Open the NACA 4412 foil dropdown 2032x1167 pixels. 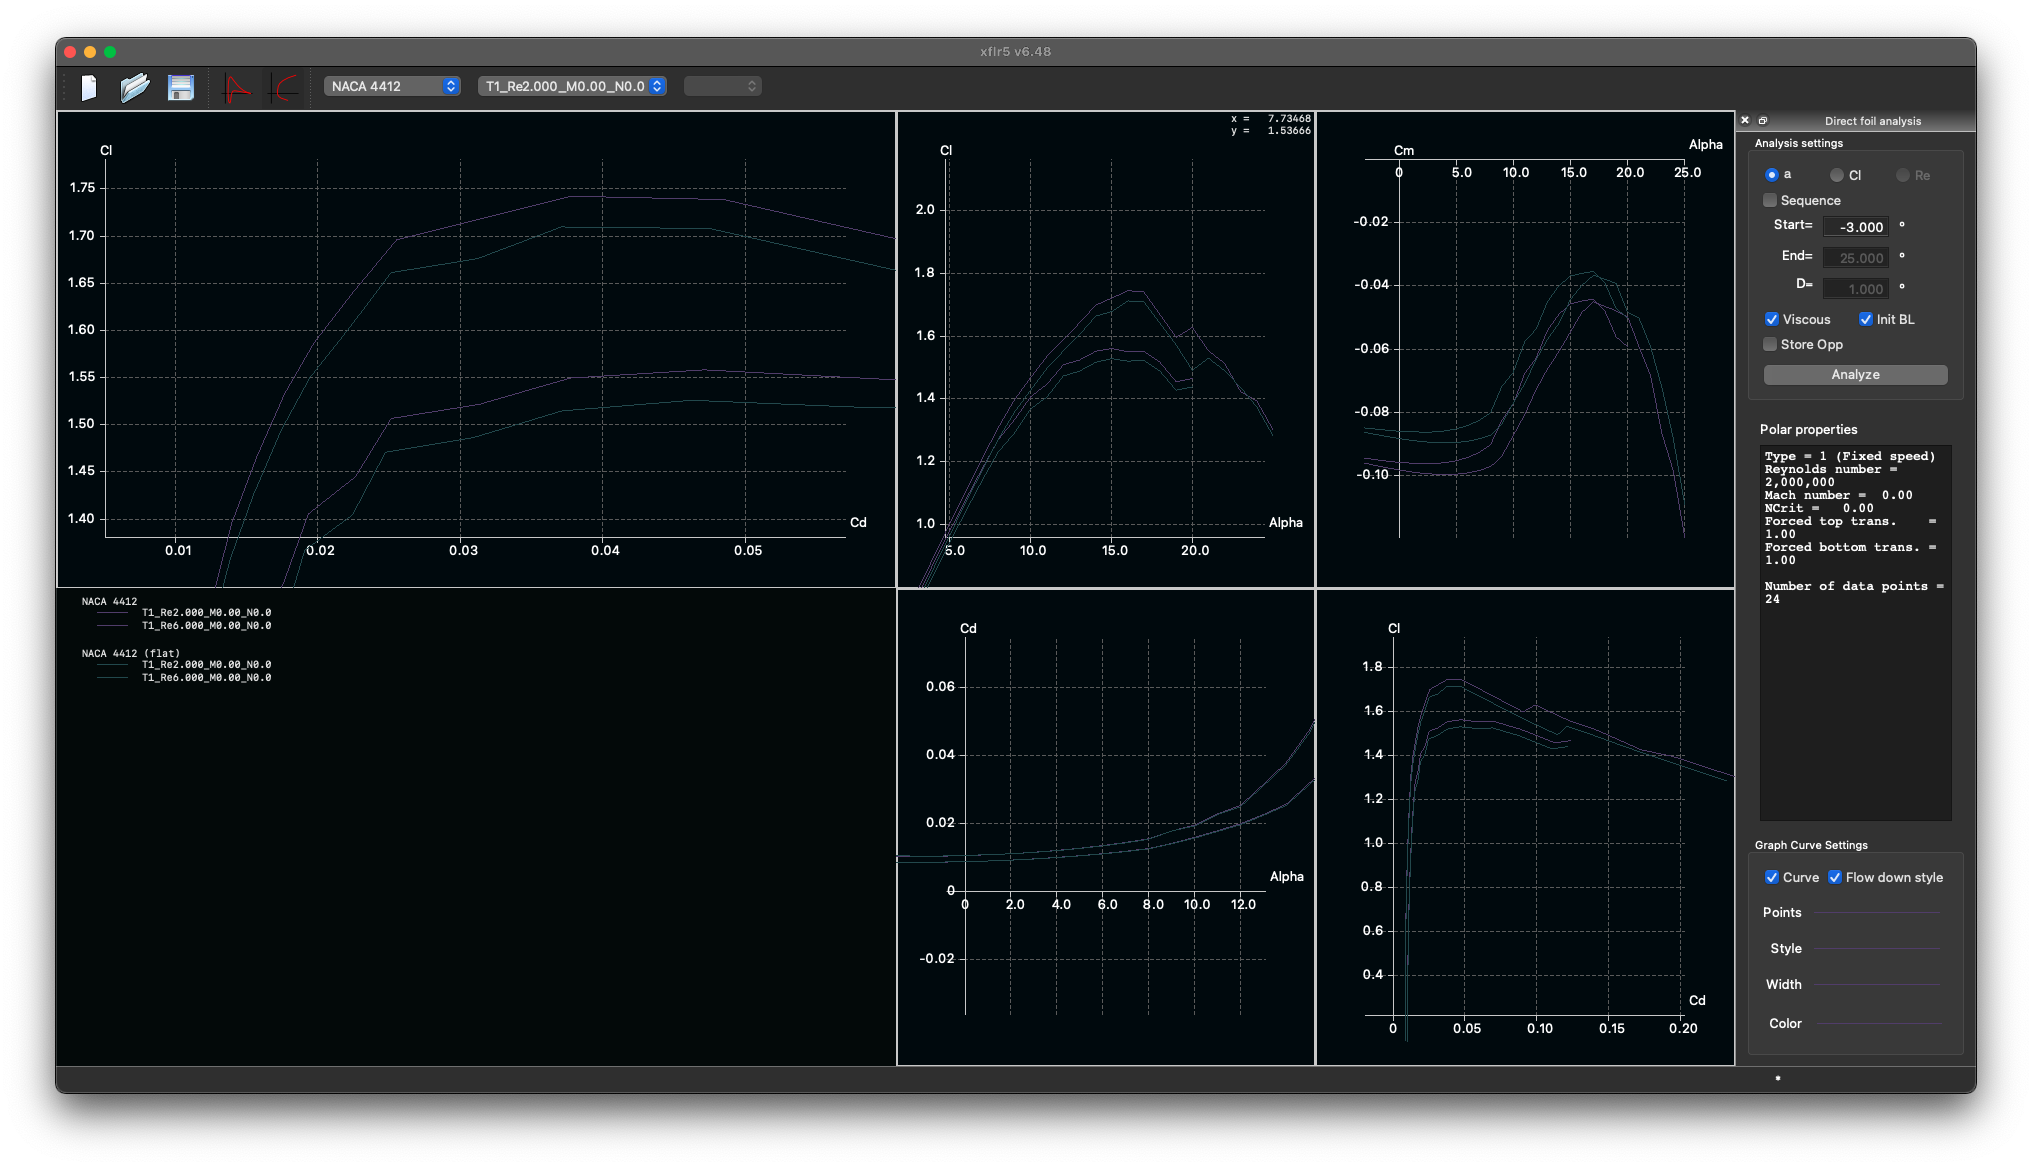point(392,86)
